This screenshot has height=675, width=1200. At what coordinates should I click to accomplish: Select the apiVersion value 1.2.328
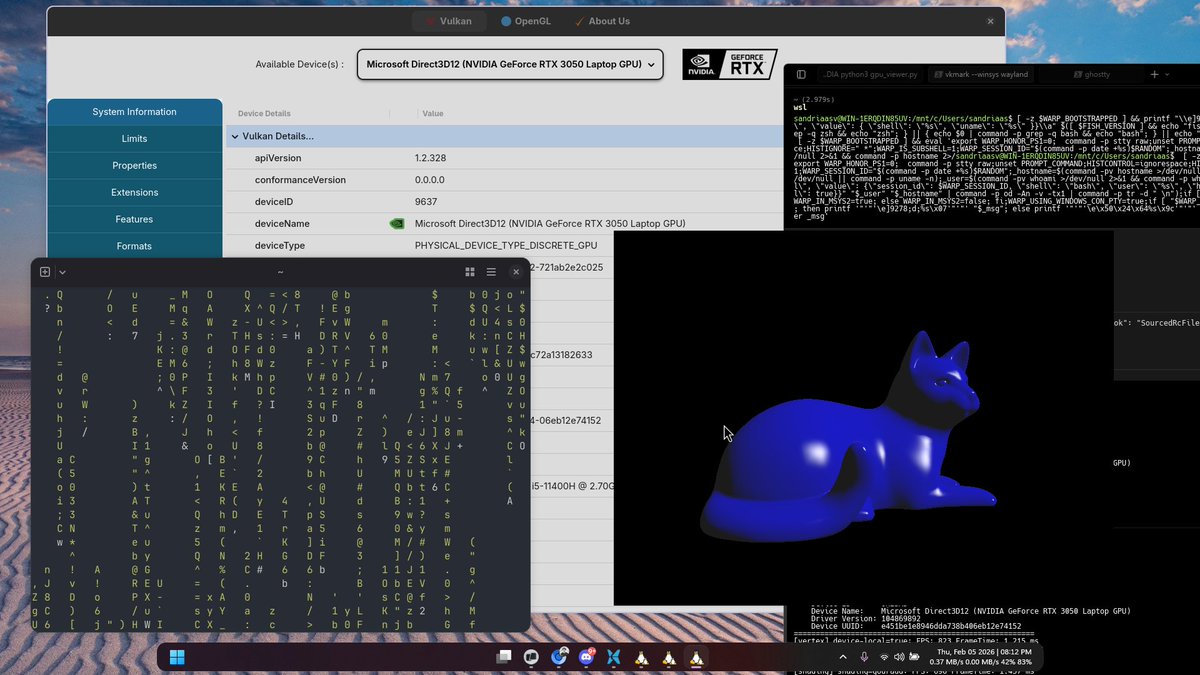tap(430, 158)
